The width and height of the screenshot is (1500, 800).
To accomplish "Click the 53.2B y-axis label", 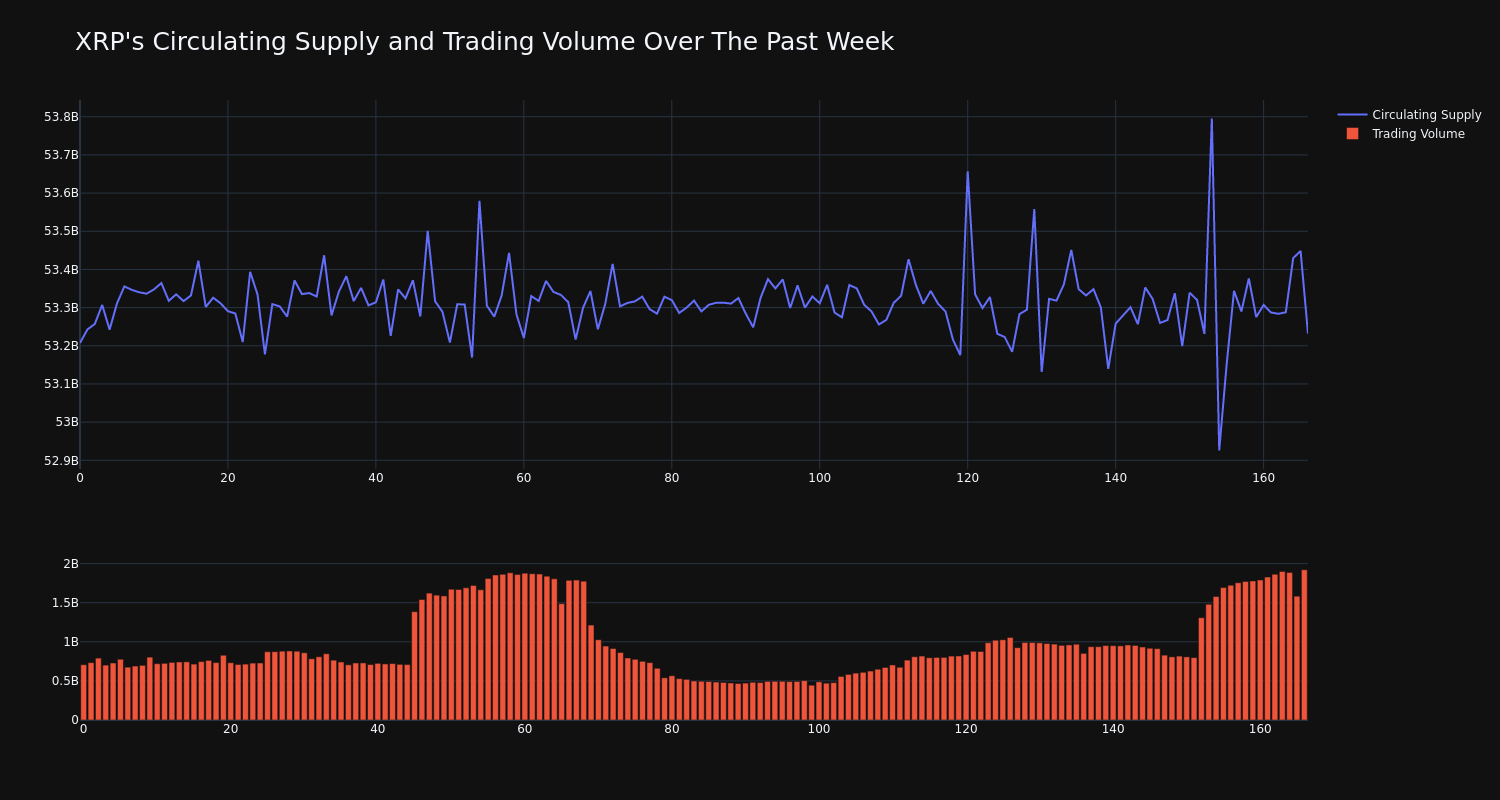I will tap(60, 346).
